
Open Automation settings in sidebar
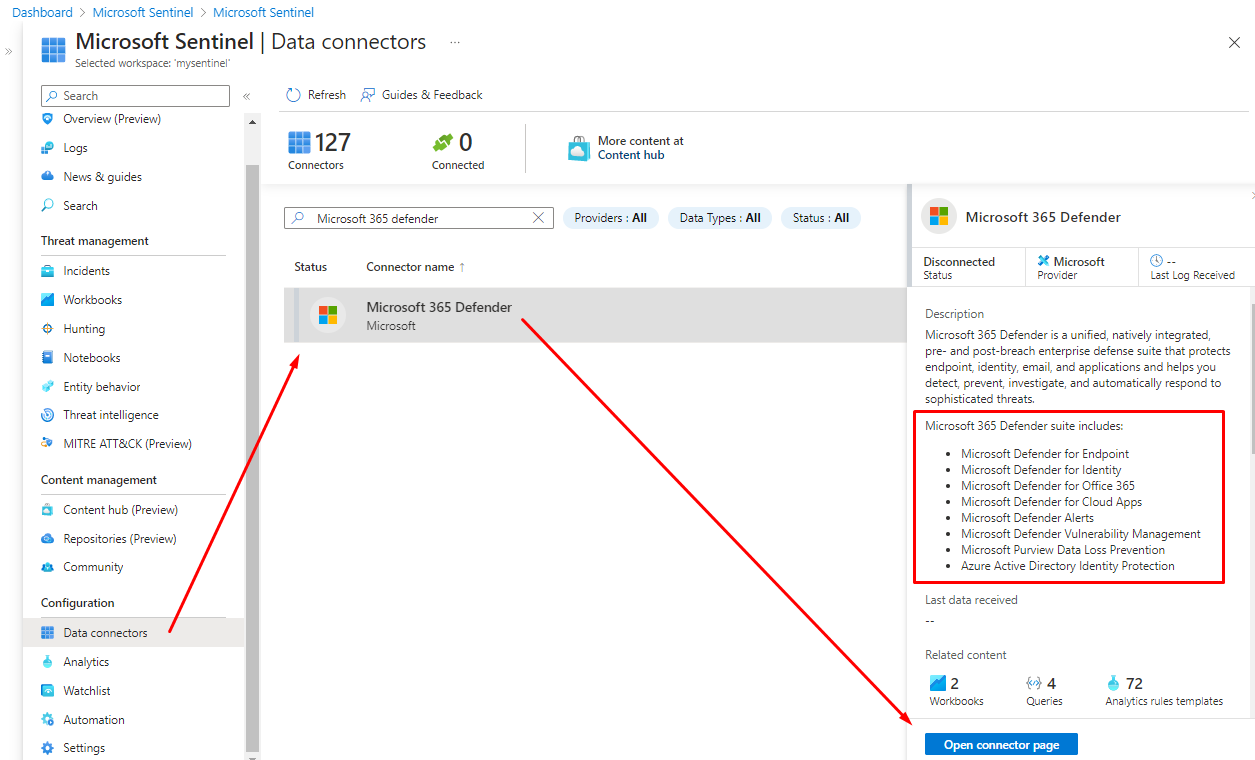93,720
